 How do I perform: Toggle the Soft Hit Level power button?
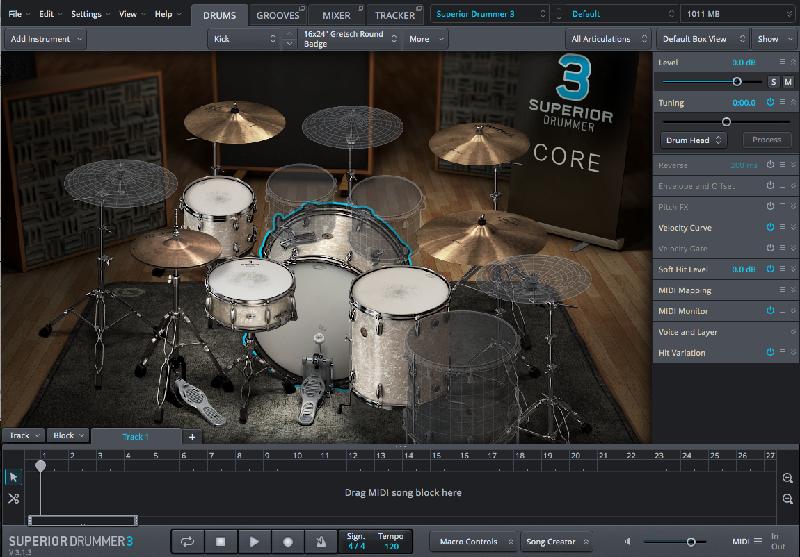pos(770,269)
